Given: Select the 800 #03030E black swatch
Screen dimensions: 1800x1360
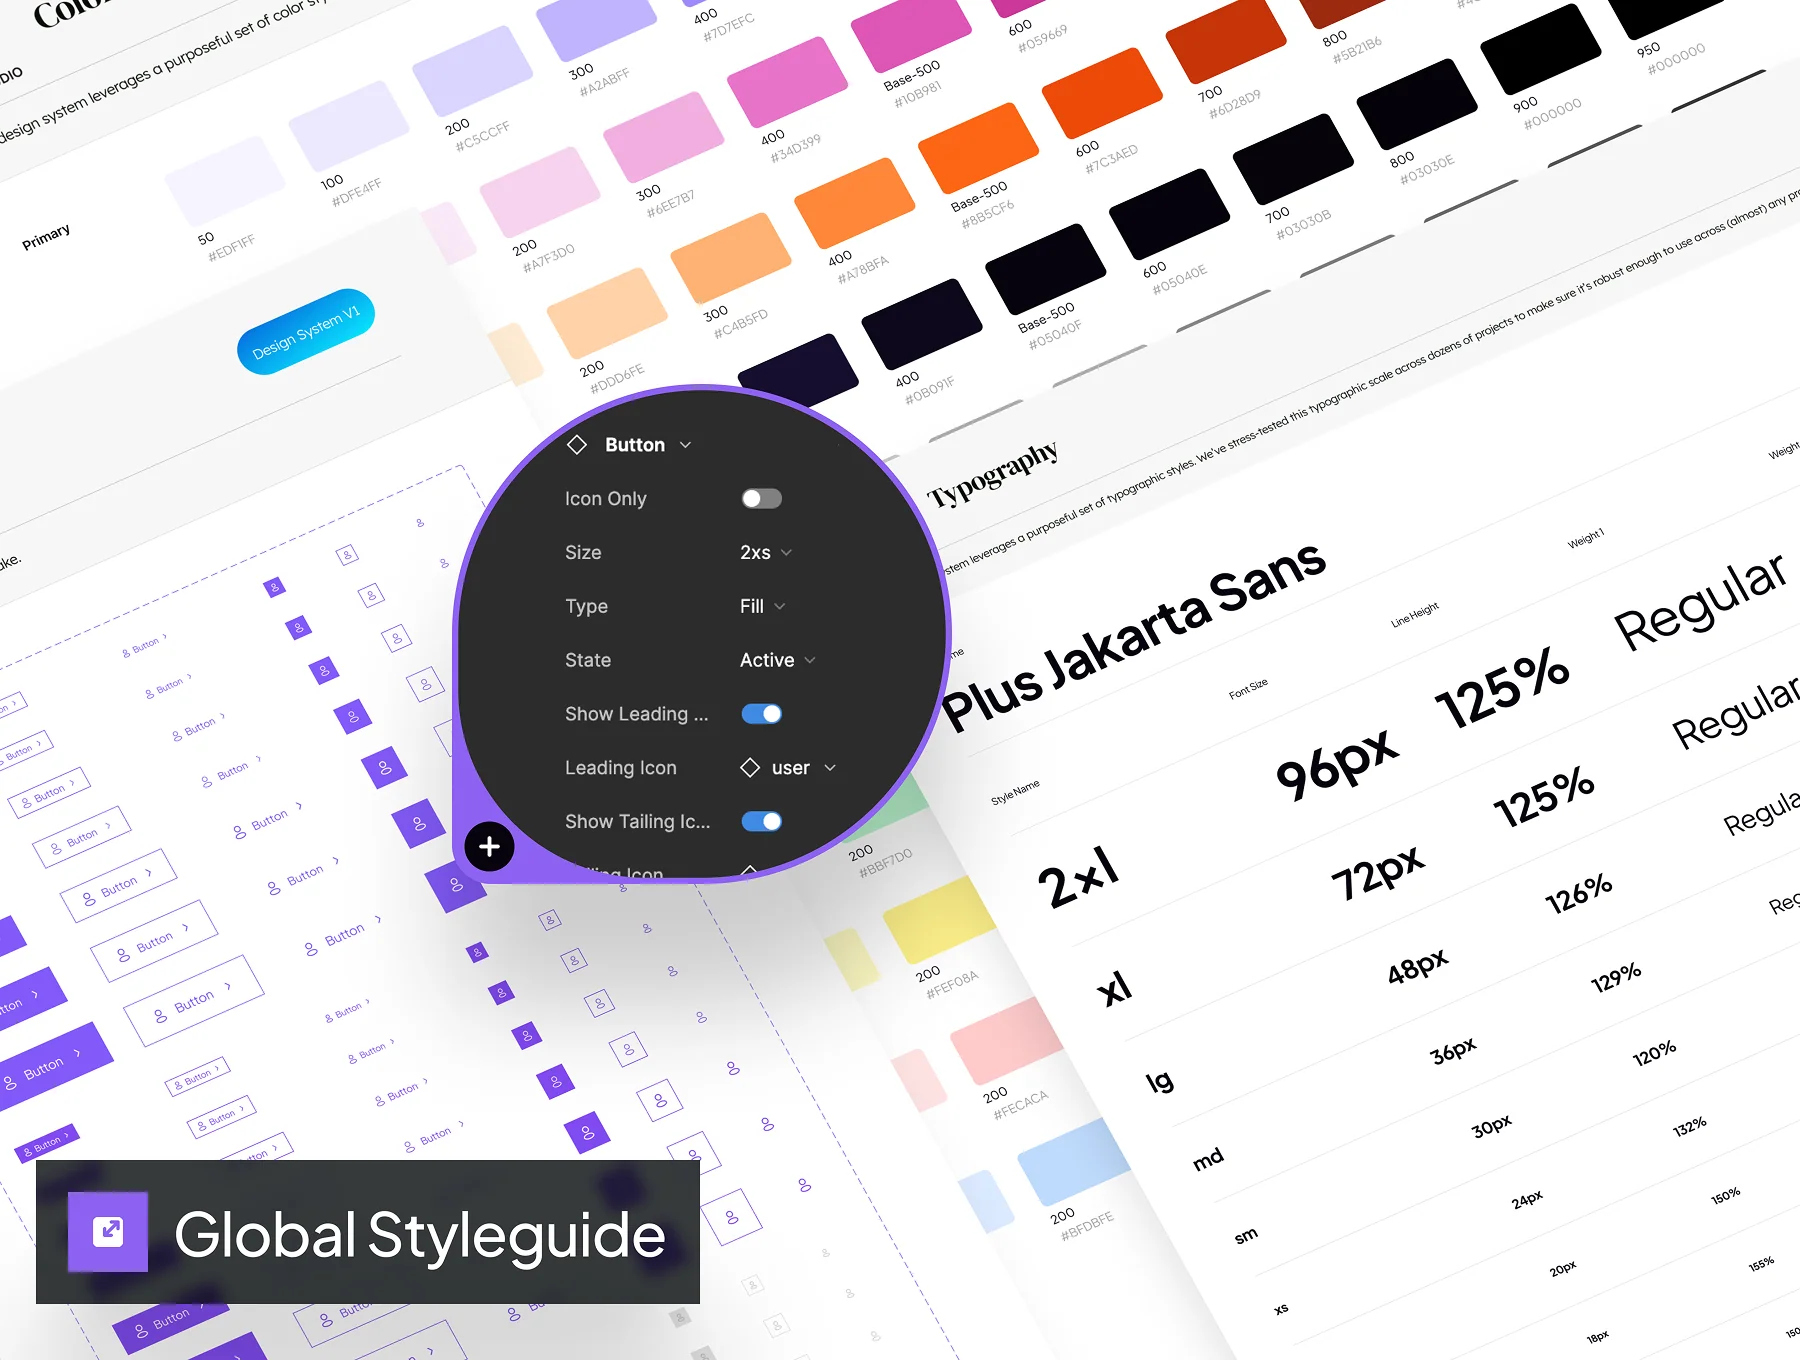Looking at the screenshot, I should (1417, 104).
